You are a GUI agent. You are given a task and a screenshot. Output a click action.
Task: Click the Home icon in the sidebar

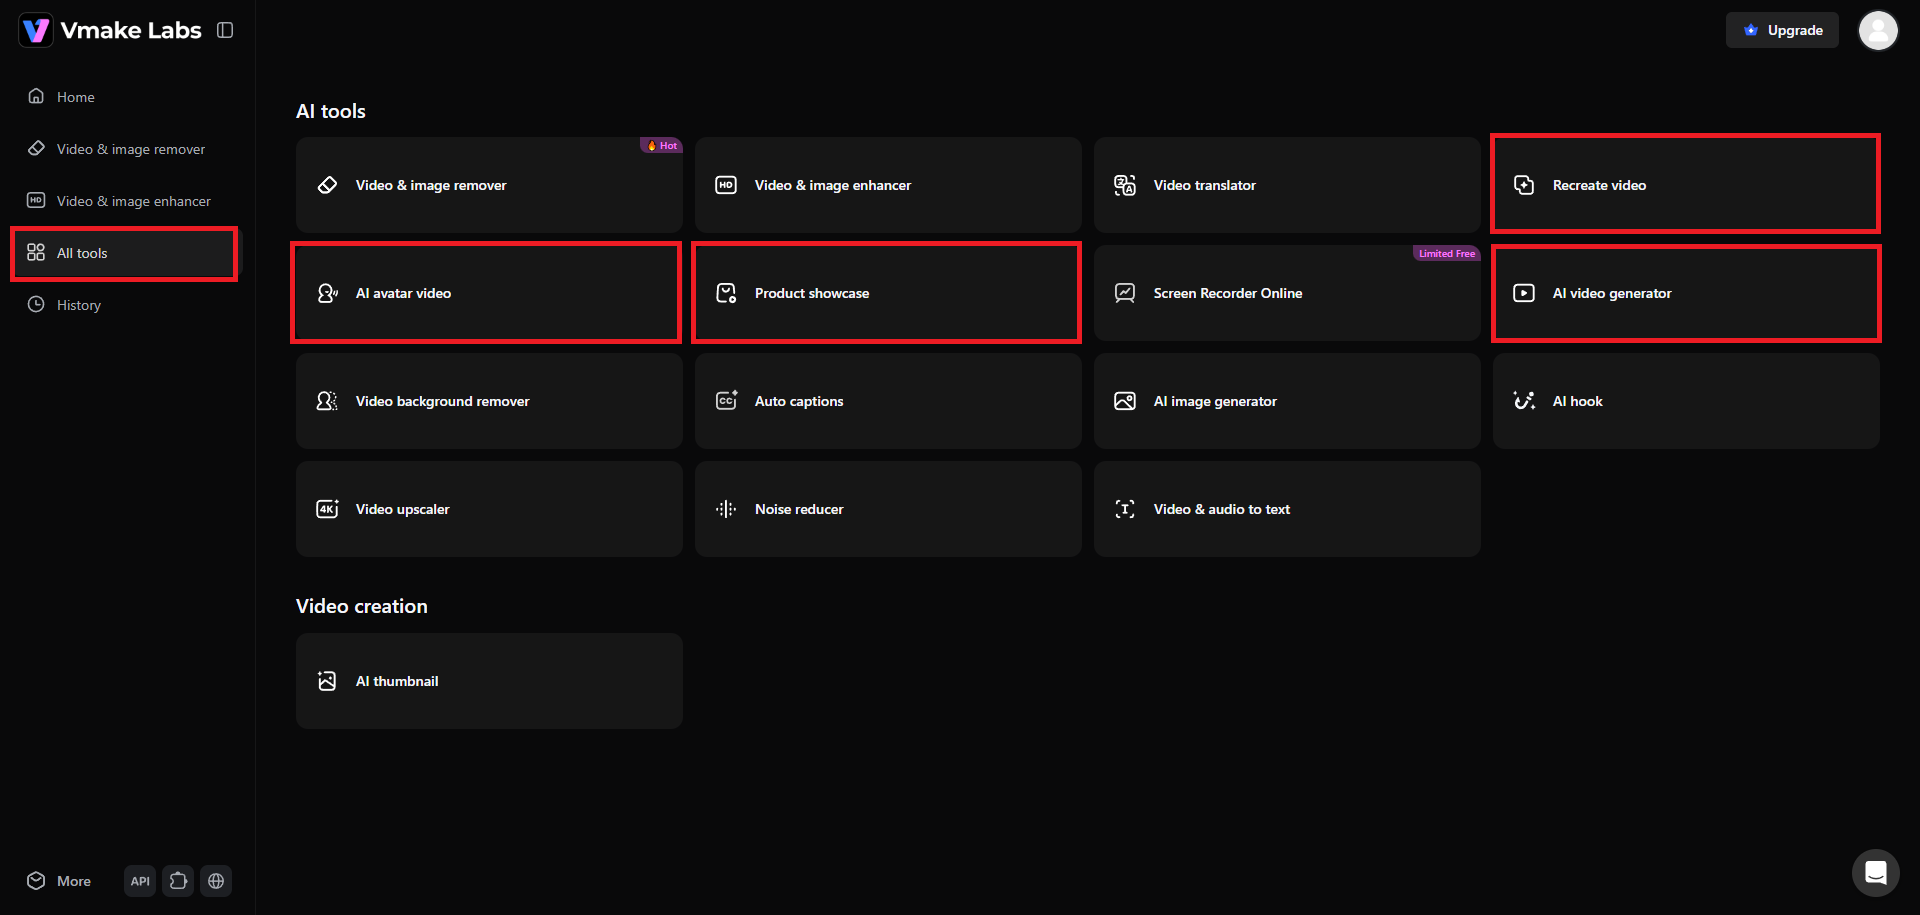click(36, 96)
